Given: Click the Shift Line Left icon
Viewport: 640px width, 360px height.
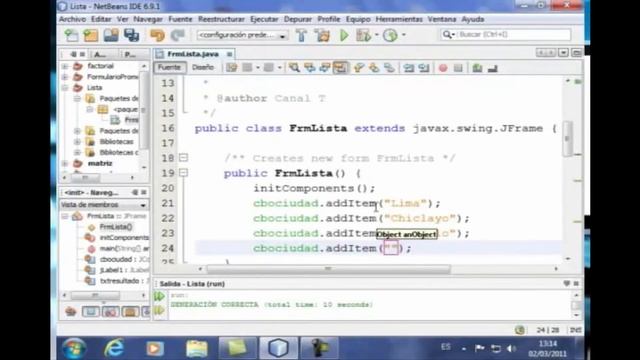Looking at the screenshot, I should 408,68.
